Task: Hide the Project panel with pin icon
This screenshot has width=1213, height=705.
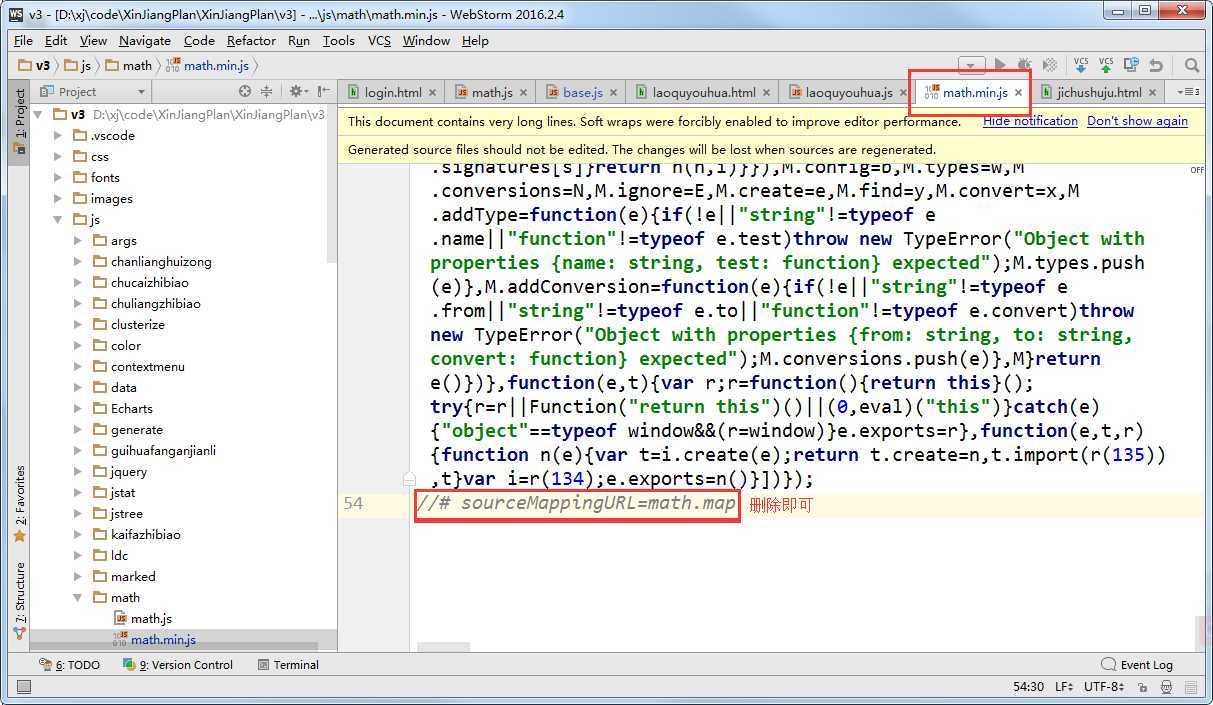Action: point(322,91)
